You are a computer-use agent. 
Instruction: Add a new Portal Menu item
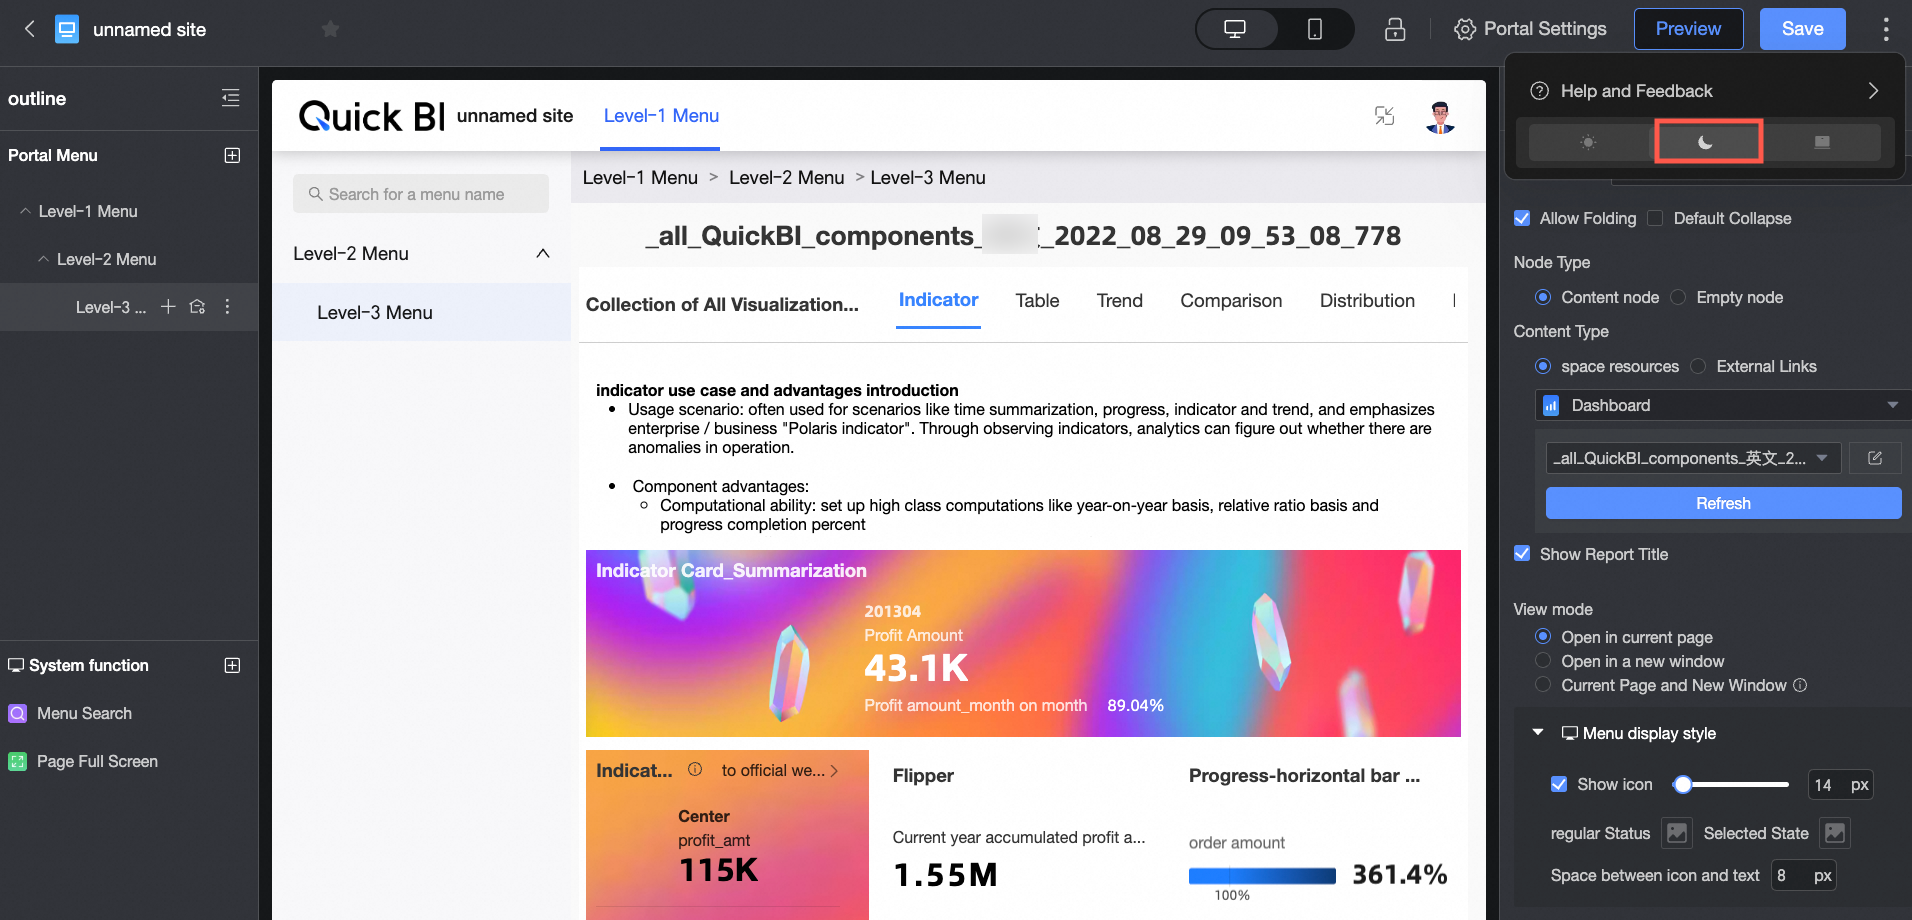coord(233,155)
